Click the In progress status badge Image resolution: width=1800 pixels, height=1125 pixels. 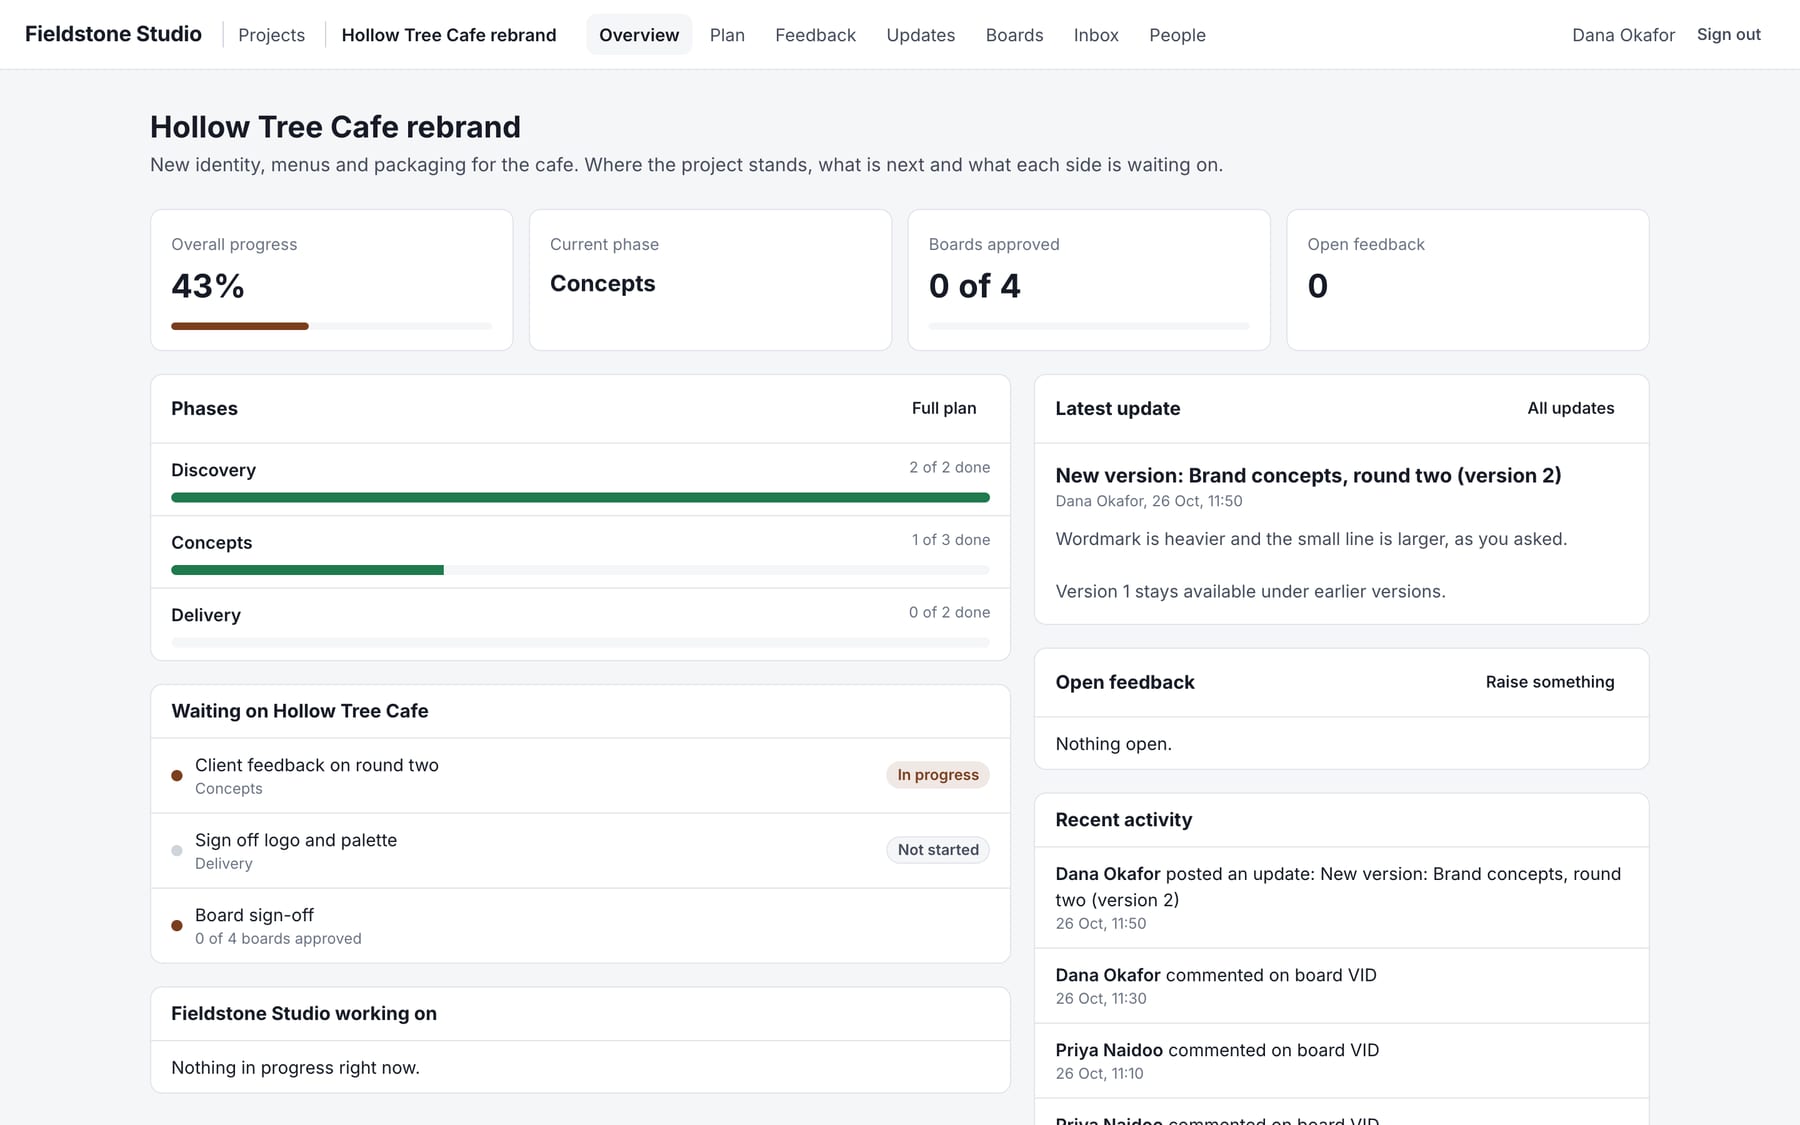(x=938, y=775)
